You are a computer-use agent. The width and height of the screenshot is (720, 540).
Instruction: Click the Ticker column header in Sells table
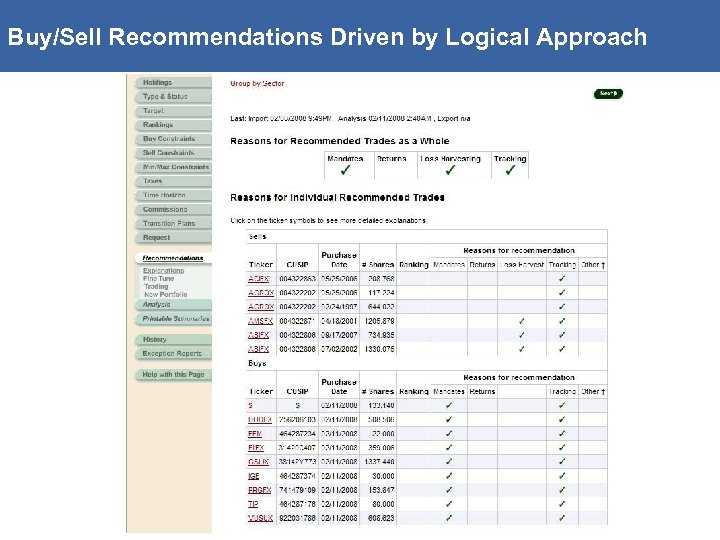click(x=261, y=265)
